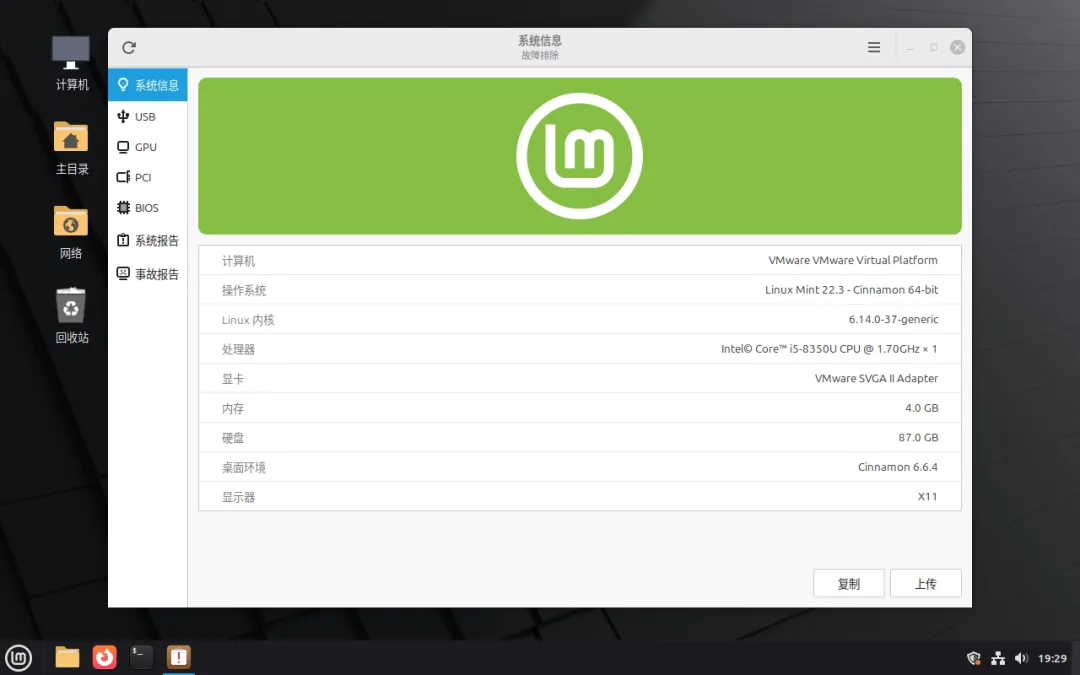The width and height of the screenshot is (1080, 675).
Task: Open the USB section in the sidebar
Action: (x=147, y=116)
